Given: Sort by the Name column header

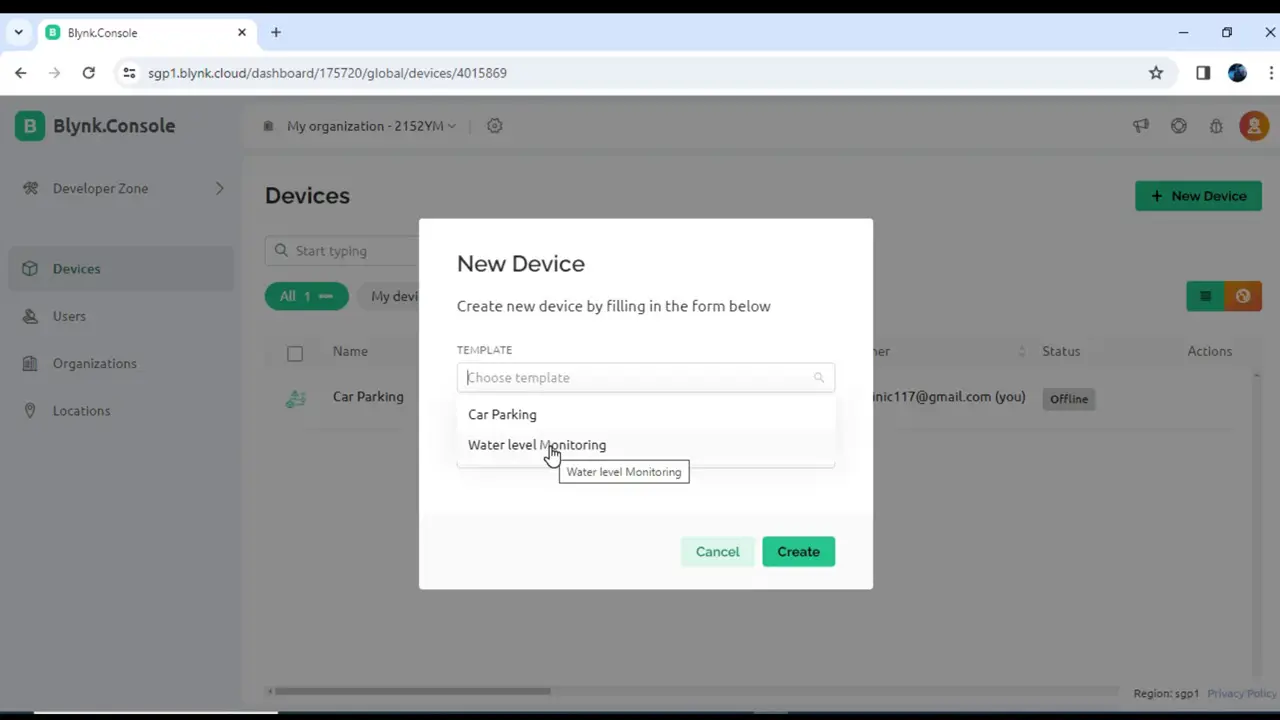Looking at the screenshot, I should click(350, 351).
